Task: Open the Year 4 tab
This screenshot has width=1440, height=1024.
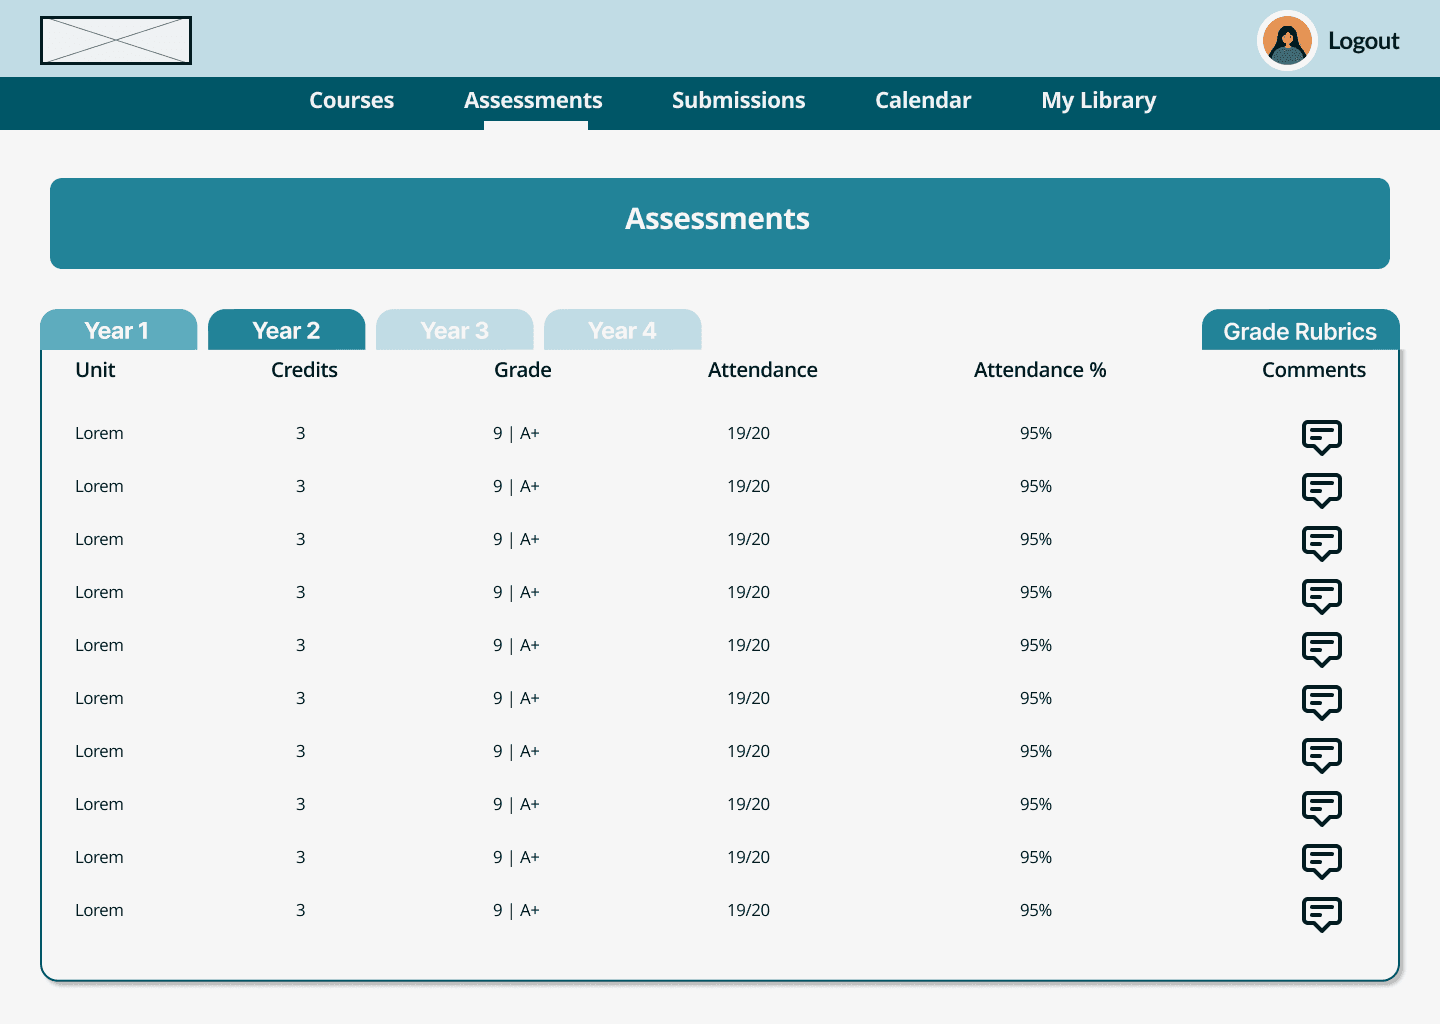Action: point(622,330)
